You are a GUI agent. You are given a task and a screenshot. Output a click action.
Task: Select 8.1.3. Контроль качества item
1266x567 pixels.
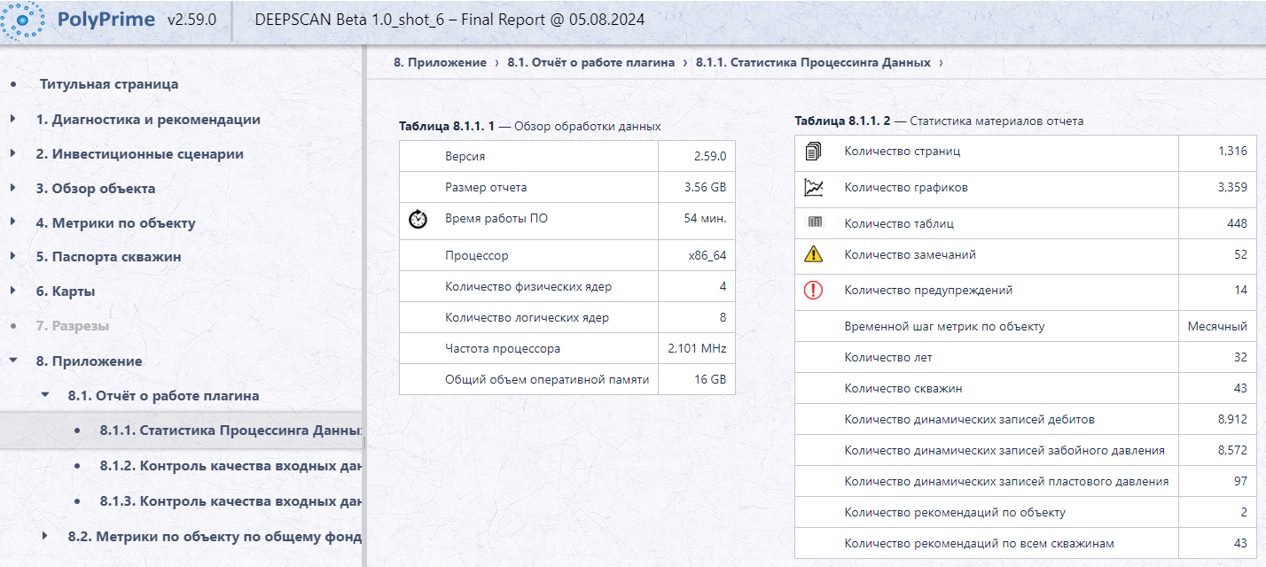(230, 500)
